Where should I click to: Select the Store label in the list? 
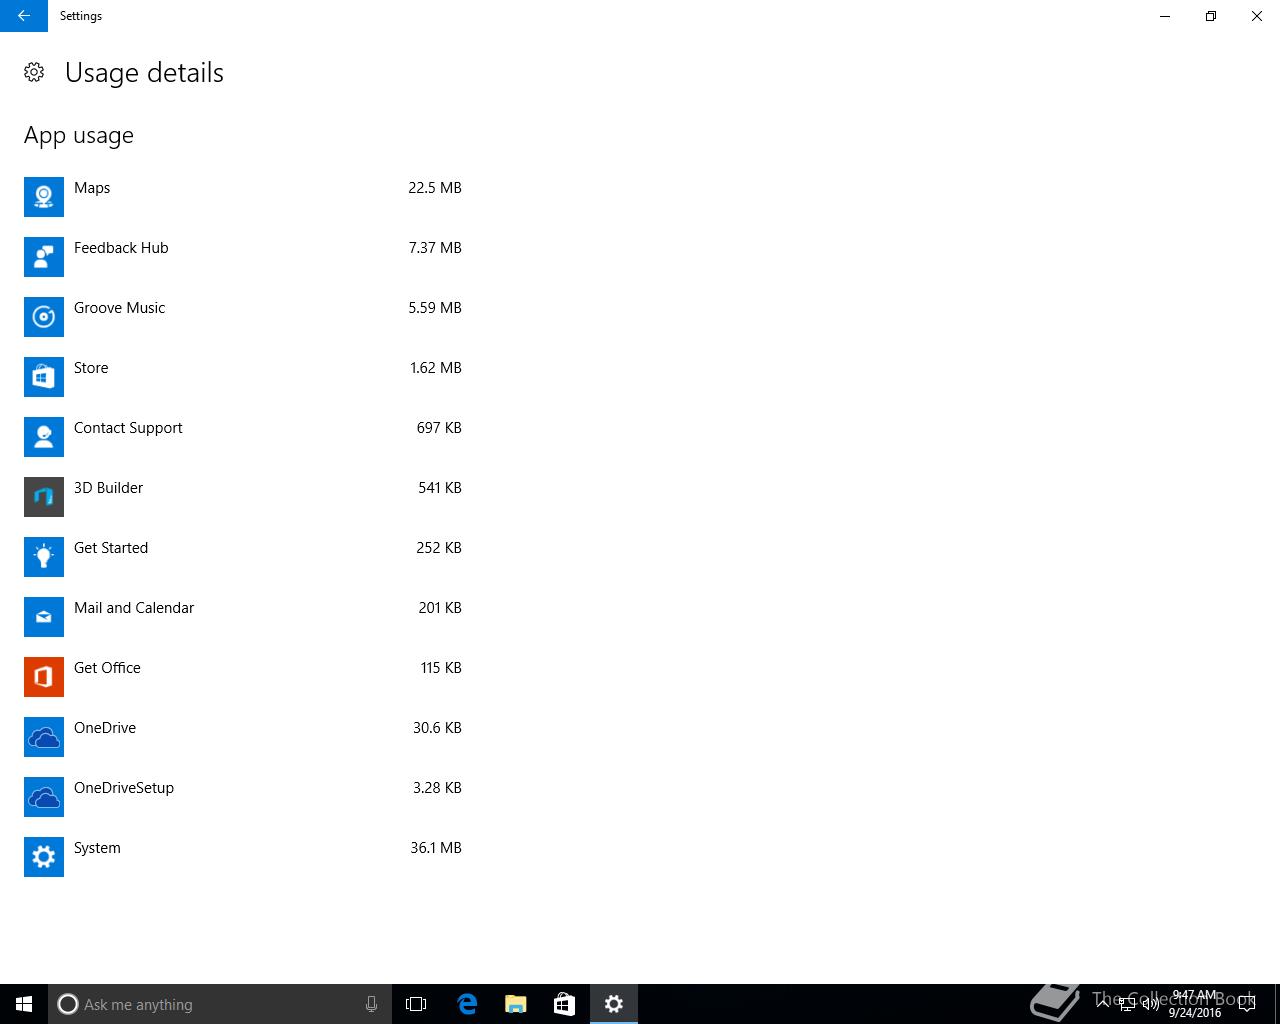(91, 368)
